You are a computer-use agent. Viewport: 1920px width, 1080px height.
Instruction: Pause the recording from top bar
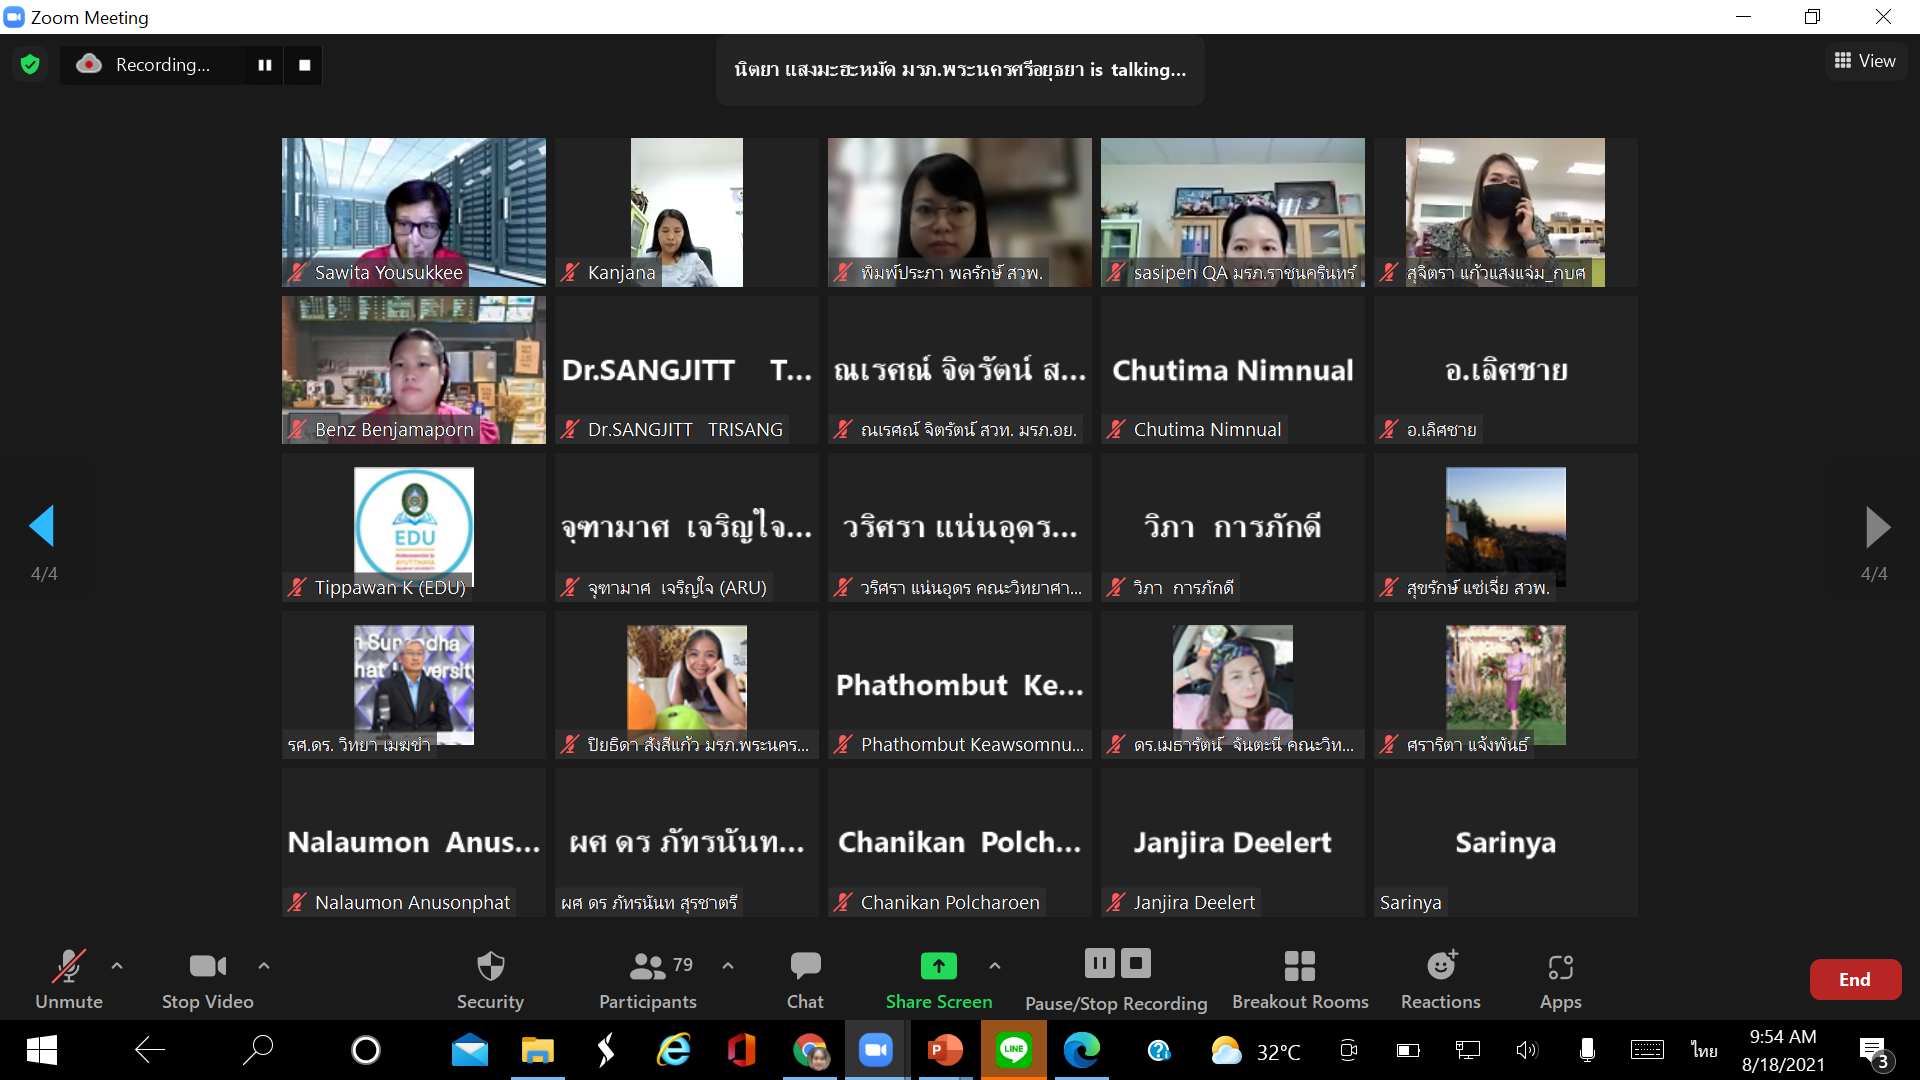265,65
